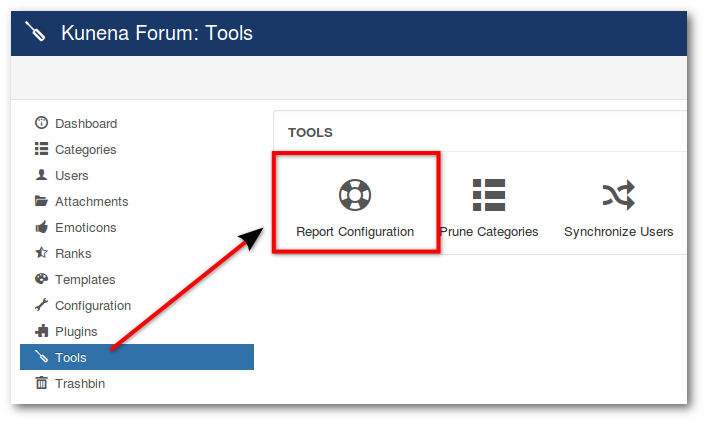Open the Dashboard menu entry
This screenshot has height=423, width=706.
(x=86, y=123)
